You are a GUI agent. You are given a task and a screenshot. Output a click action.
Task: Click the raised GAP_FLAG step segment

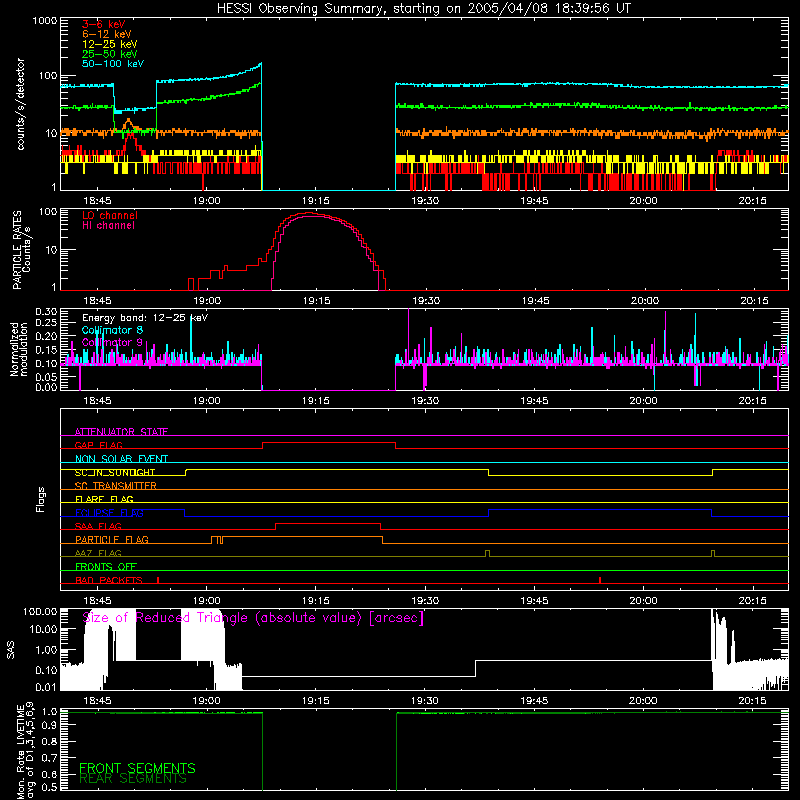(x=329, y=443)
